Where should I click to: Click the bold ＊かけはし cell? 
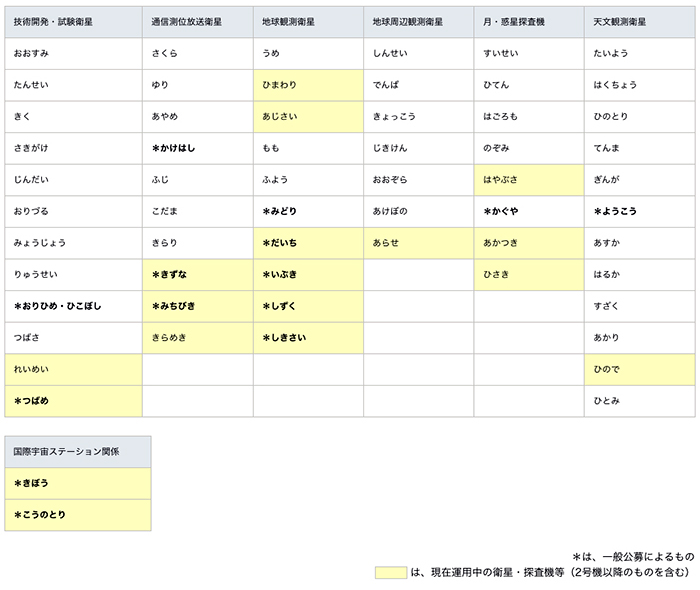(198, 149)
